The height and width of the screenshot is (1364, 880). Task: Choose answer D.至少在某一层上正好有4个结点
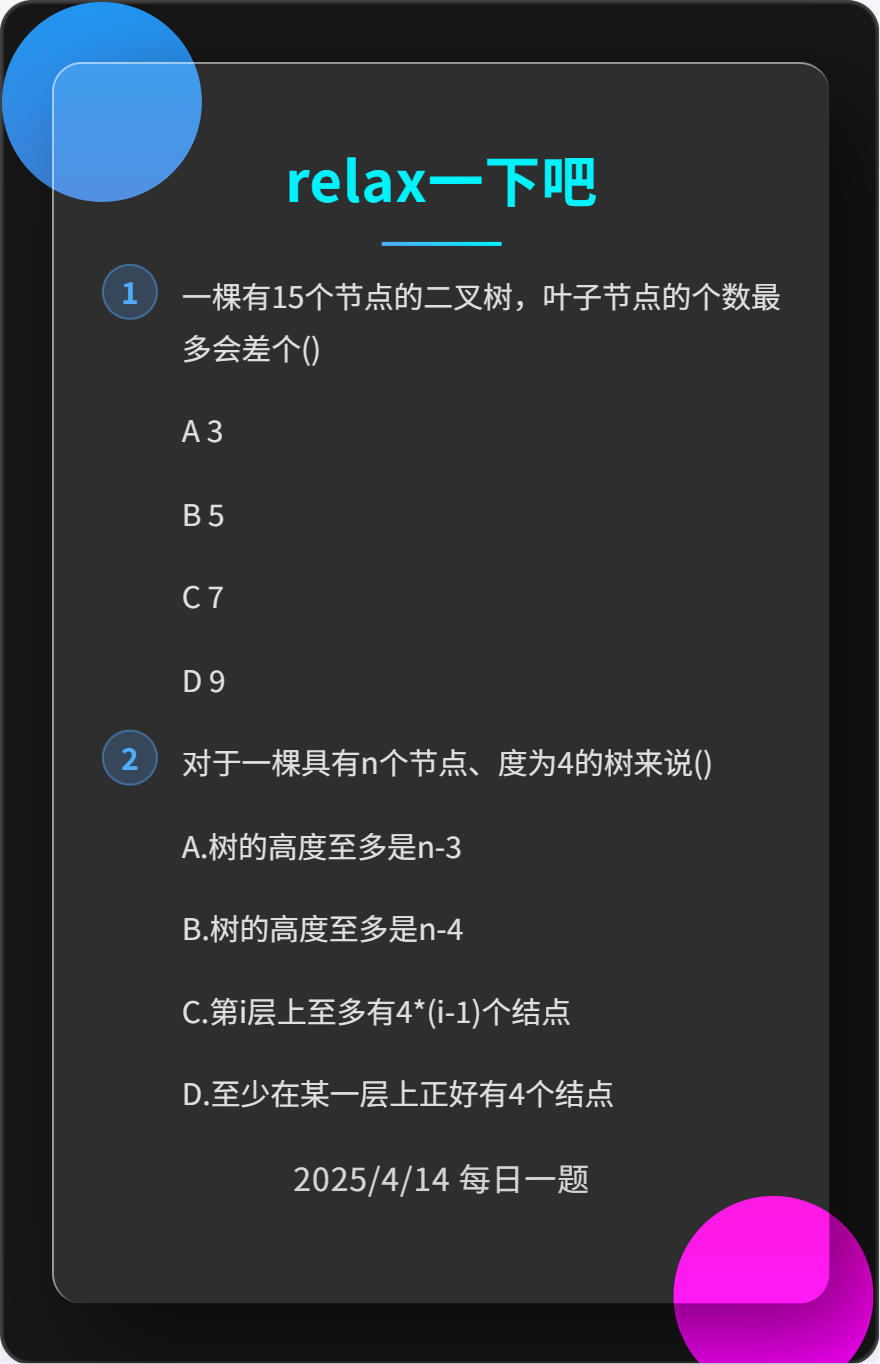point(398,1094)
